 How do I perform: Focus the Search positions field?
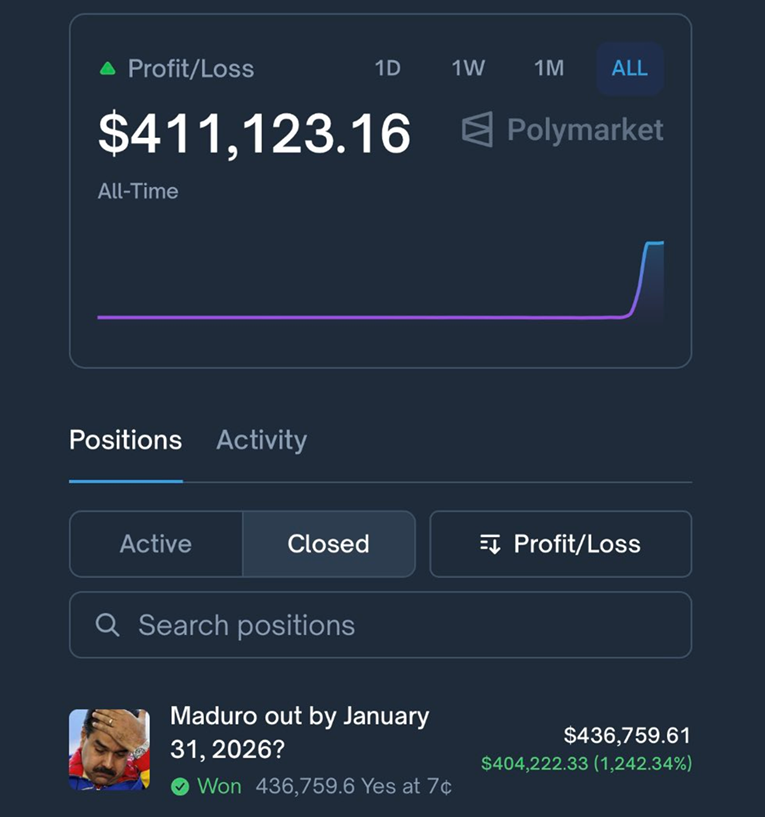(x=400, y=626)
